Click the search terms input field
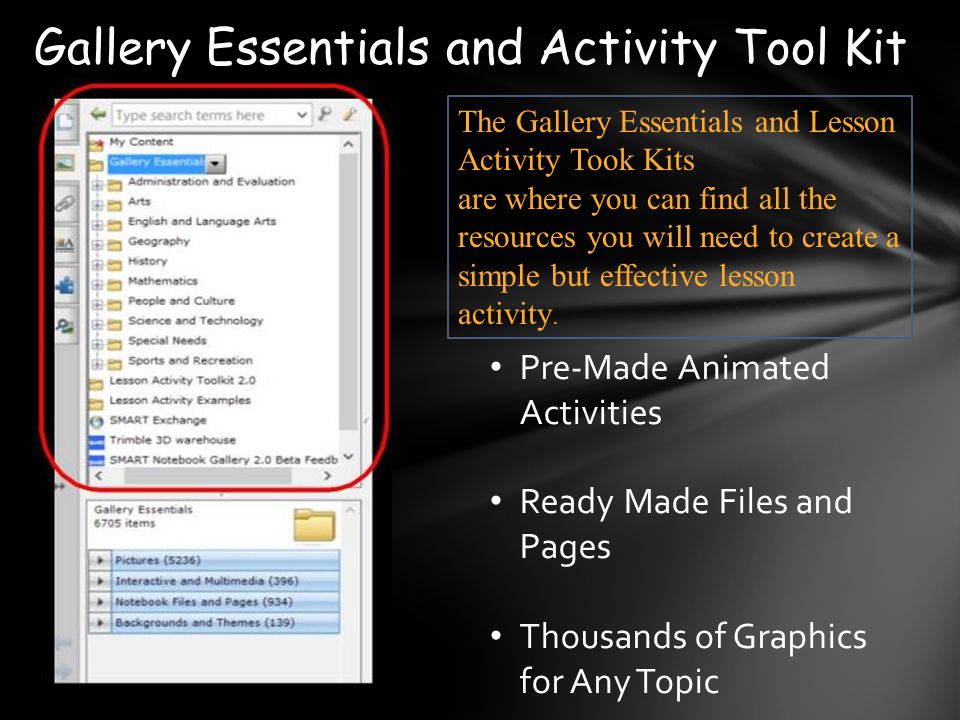Image resolution: width=960 pixels, height=720 pixels. (x=204, y=115)
